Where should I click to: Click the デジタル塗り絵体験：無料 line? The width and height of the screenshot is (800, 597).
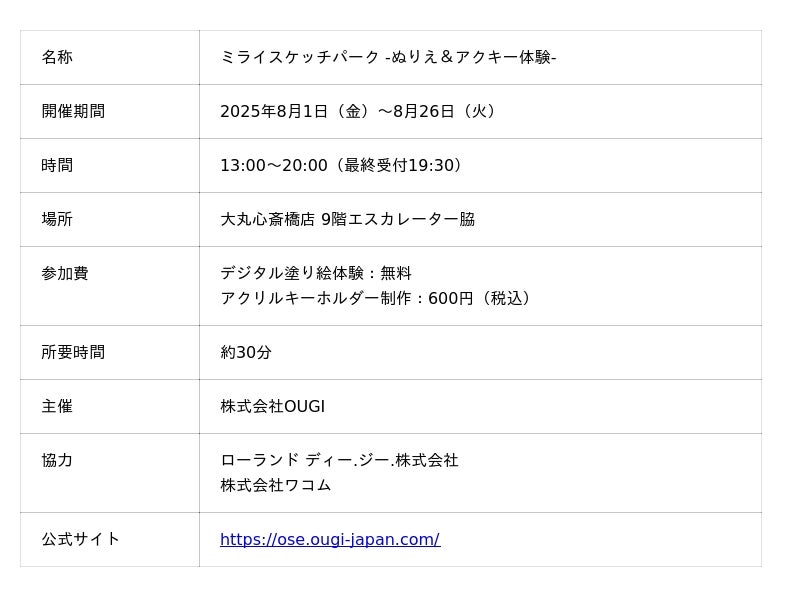[316, 274]
